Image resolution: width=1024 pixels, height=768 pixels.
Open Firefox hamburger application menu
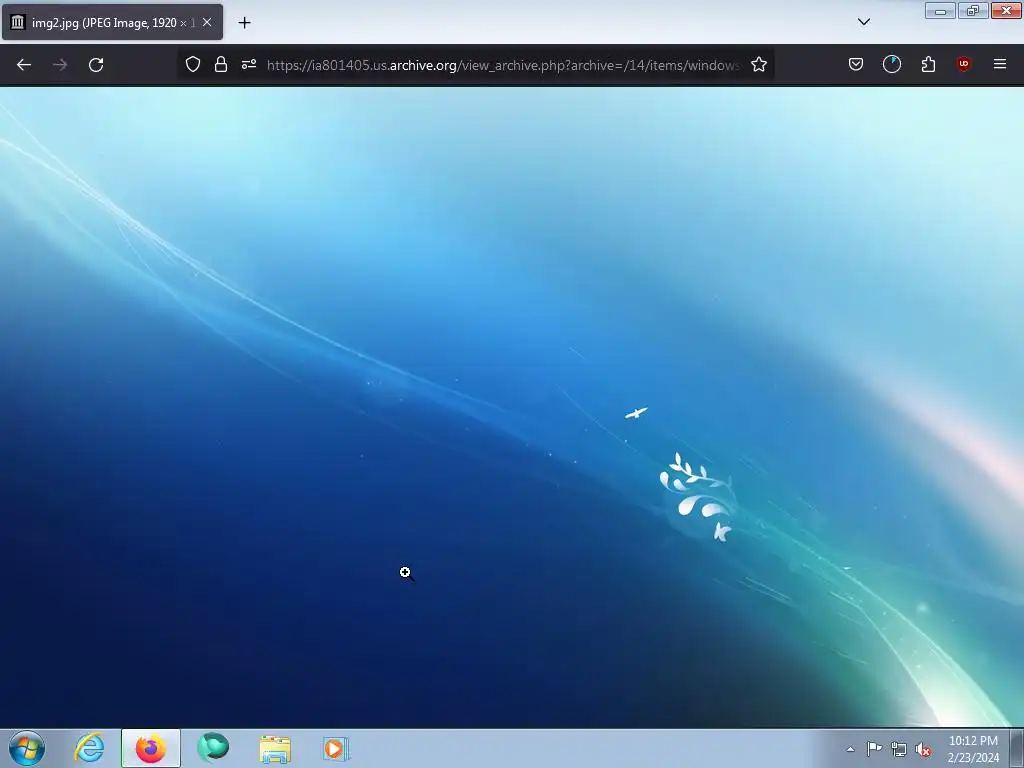coord(999,64)
